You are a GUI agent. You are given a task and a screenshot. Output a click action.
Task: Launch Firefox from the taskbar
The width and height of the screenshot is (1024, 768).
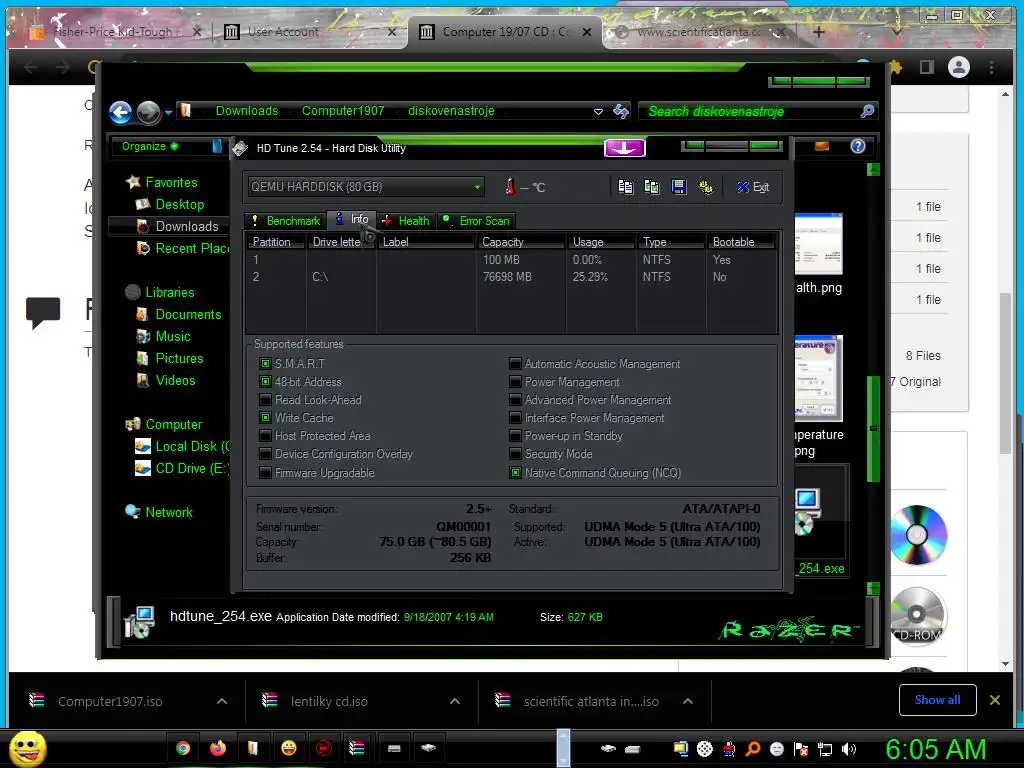point(217,748)
